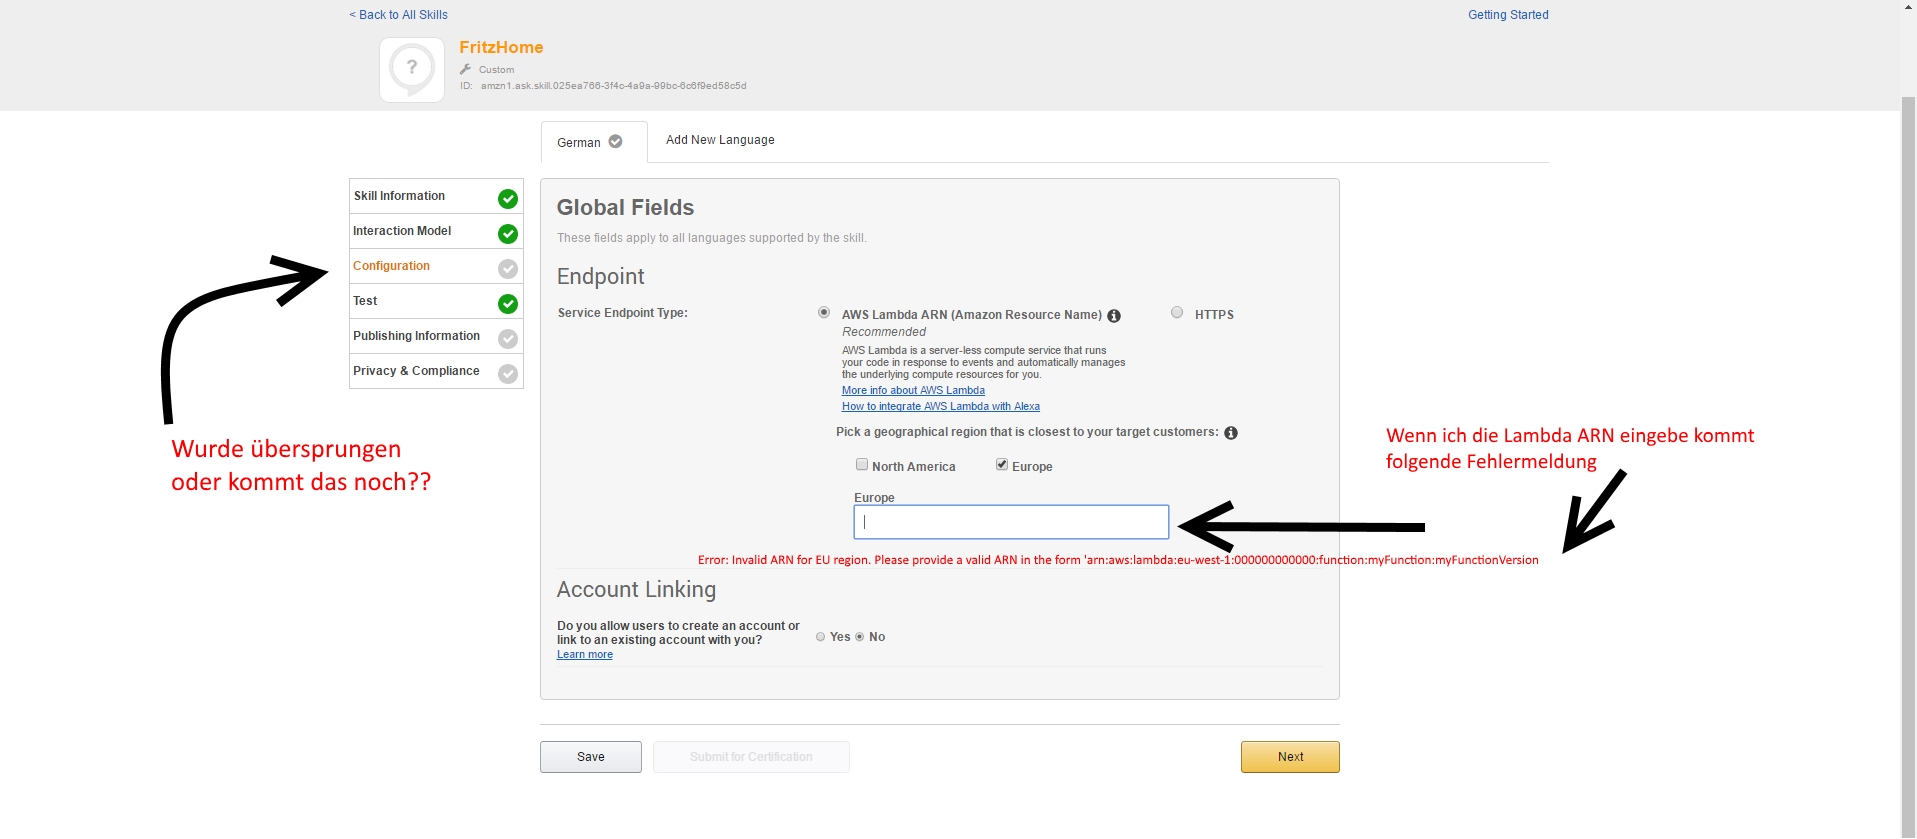Click the grey status icon for Publishing Information
The height and width of the screenshot is (839, 1917).
[x=508, y=339]
